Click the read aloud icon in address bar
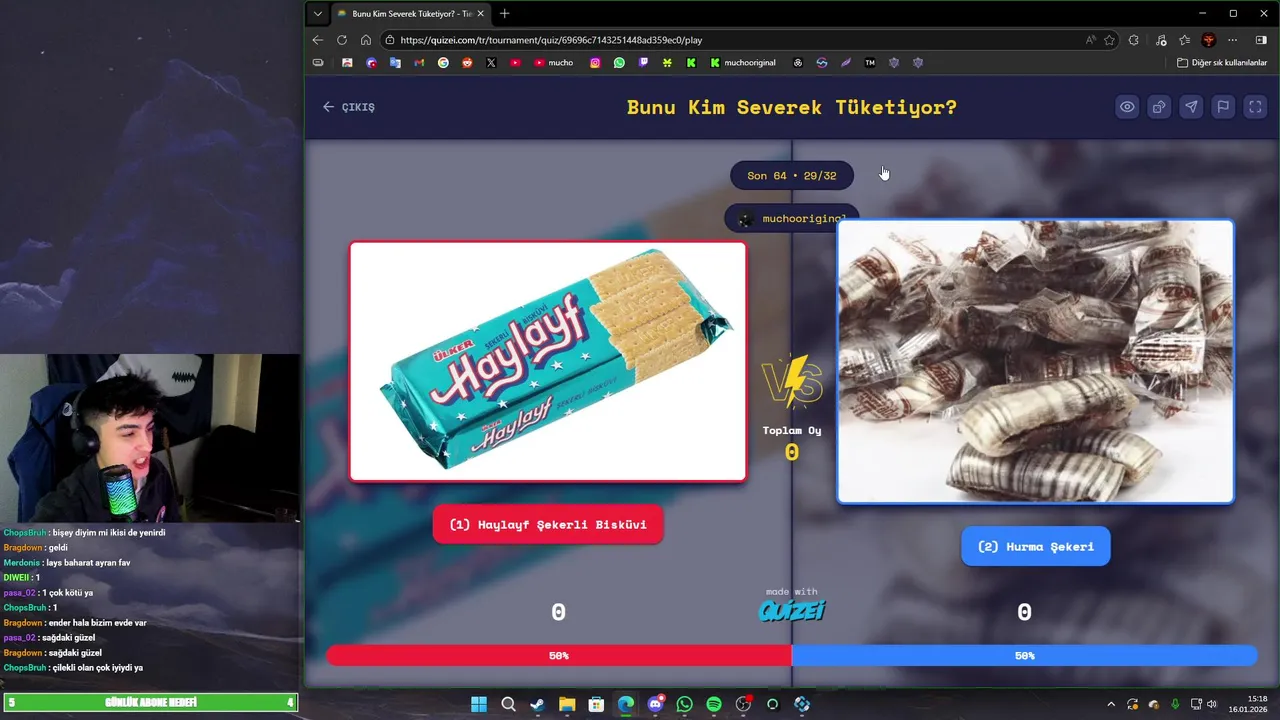1280x720 pixels. point(1090,40)
